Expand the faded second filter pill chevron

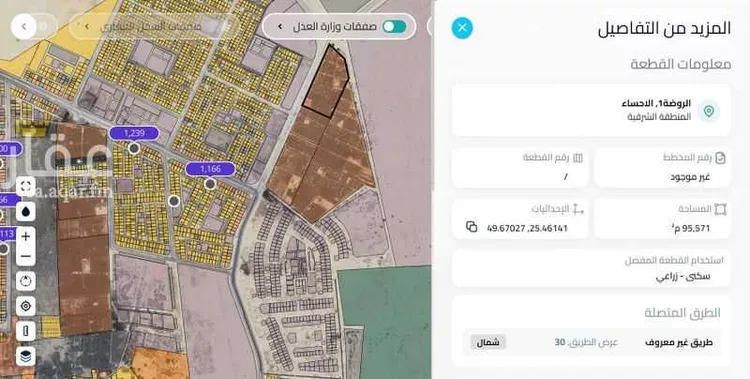coord(87,26)
